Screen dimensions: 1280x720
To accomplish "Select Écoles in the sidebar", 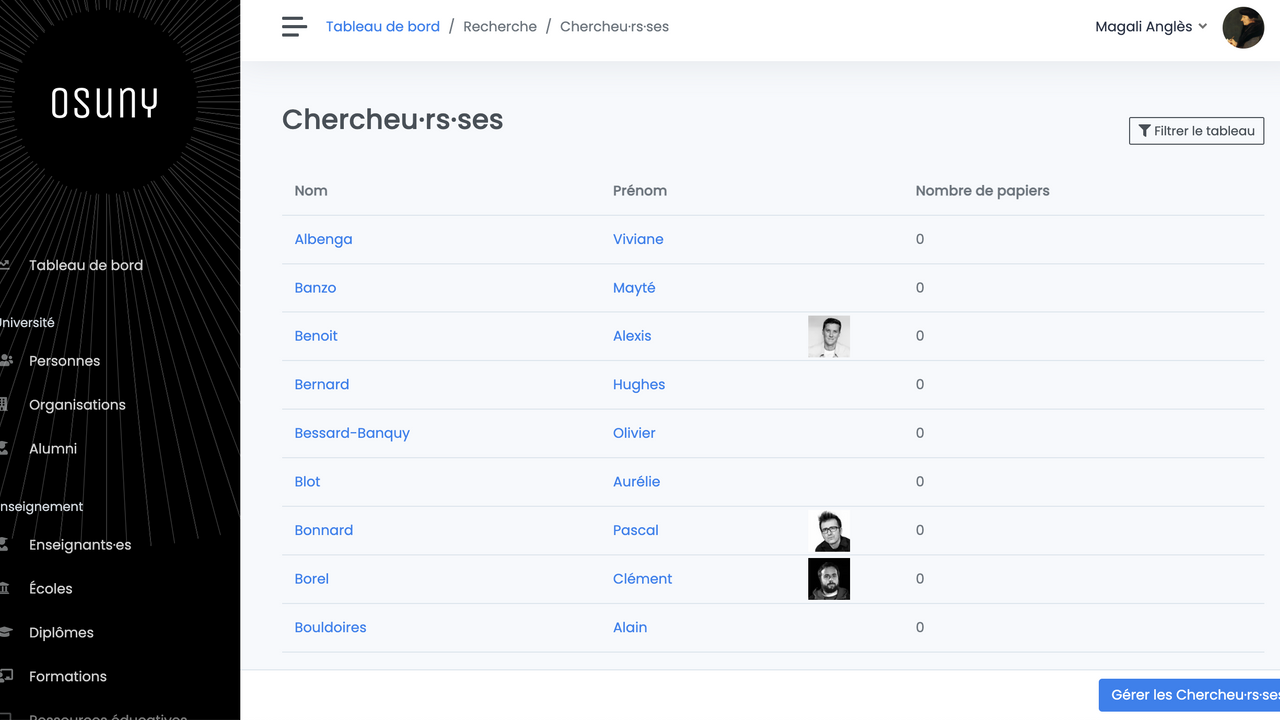I will tap(51, 589).
